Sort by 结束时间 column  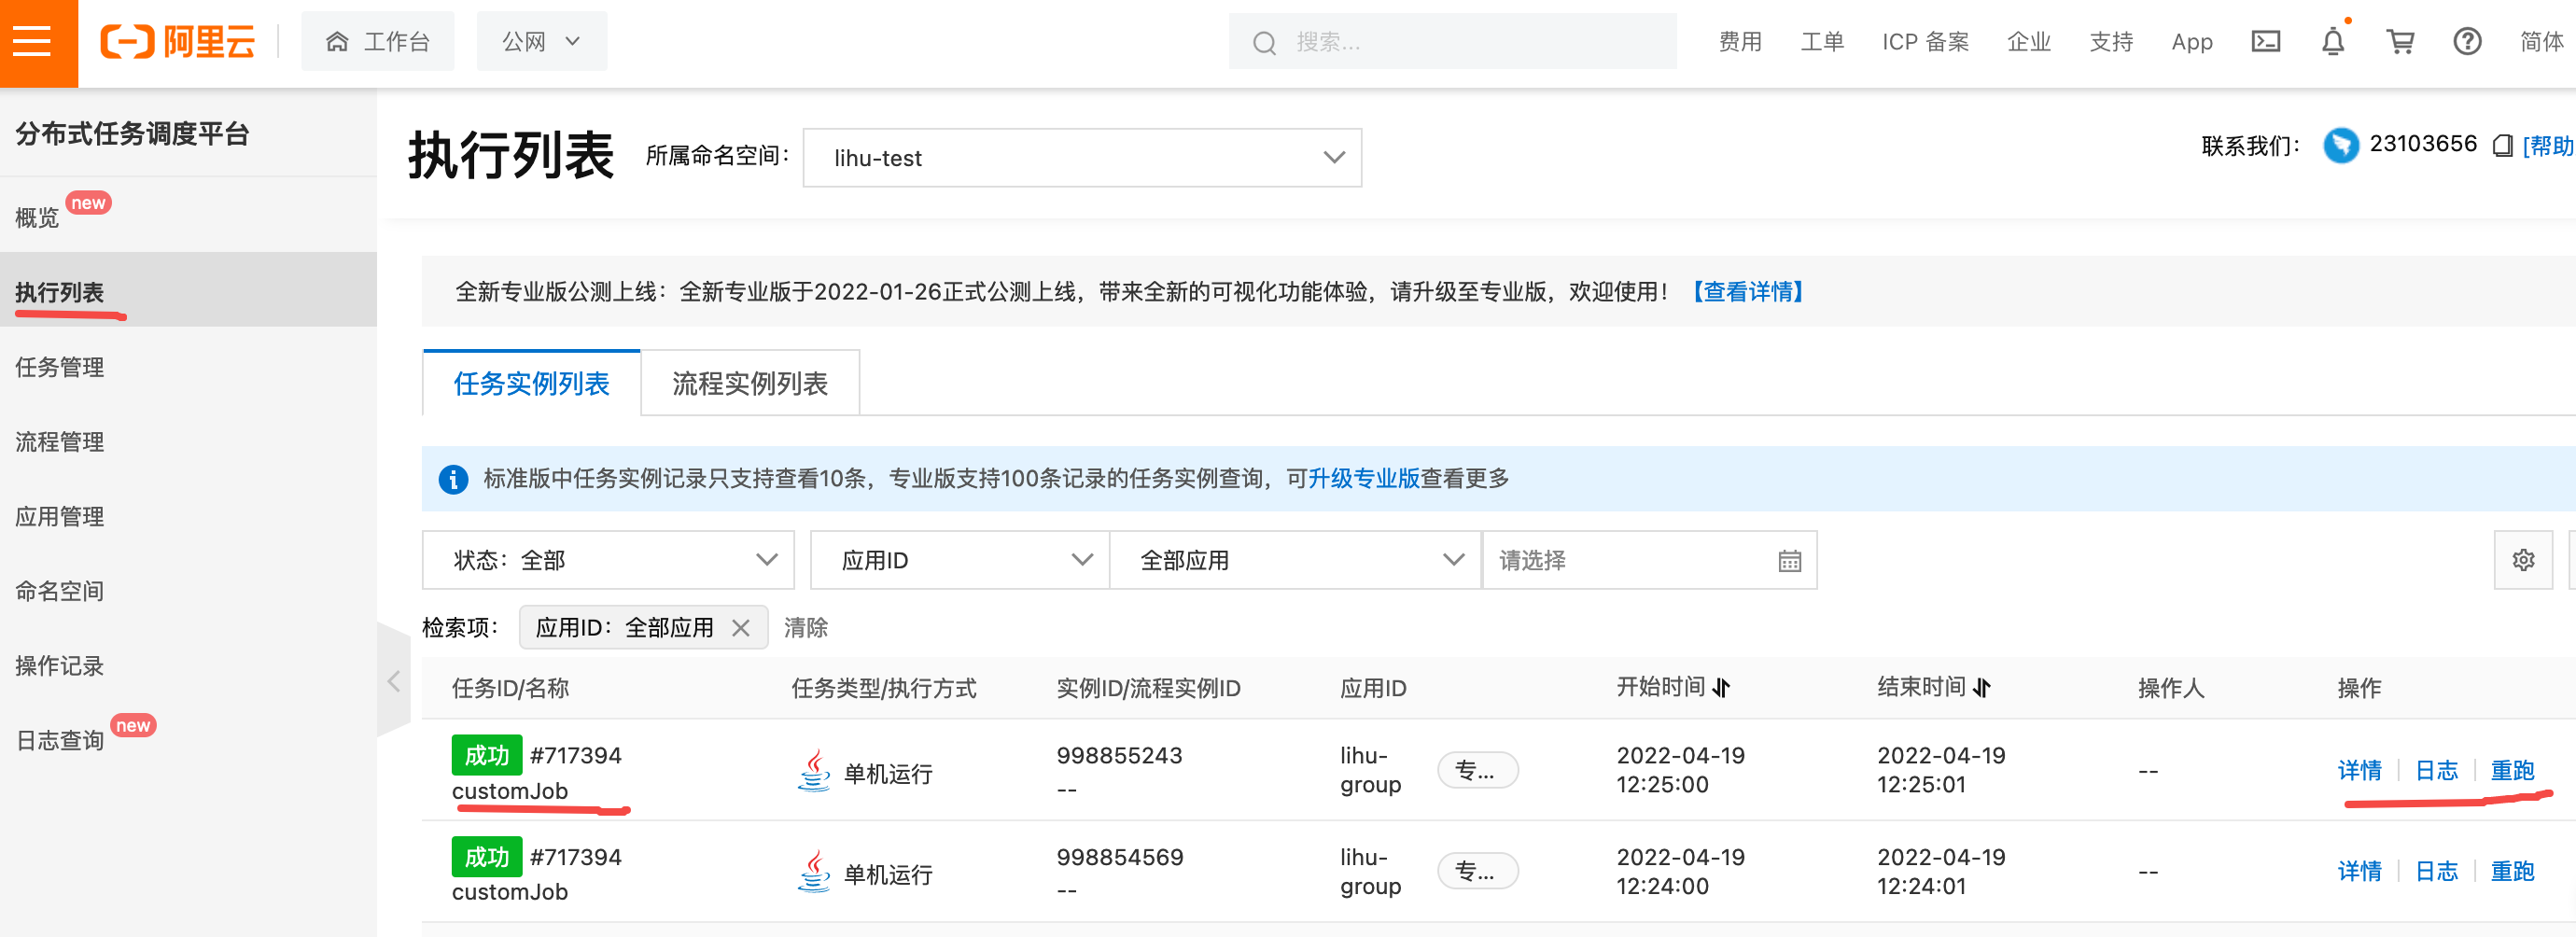(x=1981, y=688)
